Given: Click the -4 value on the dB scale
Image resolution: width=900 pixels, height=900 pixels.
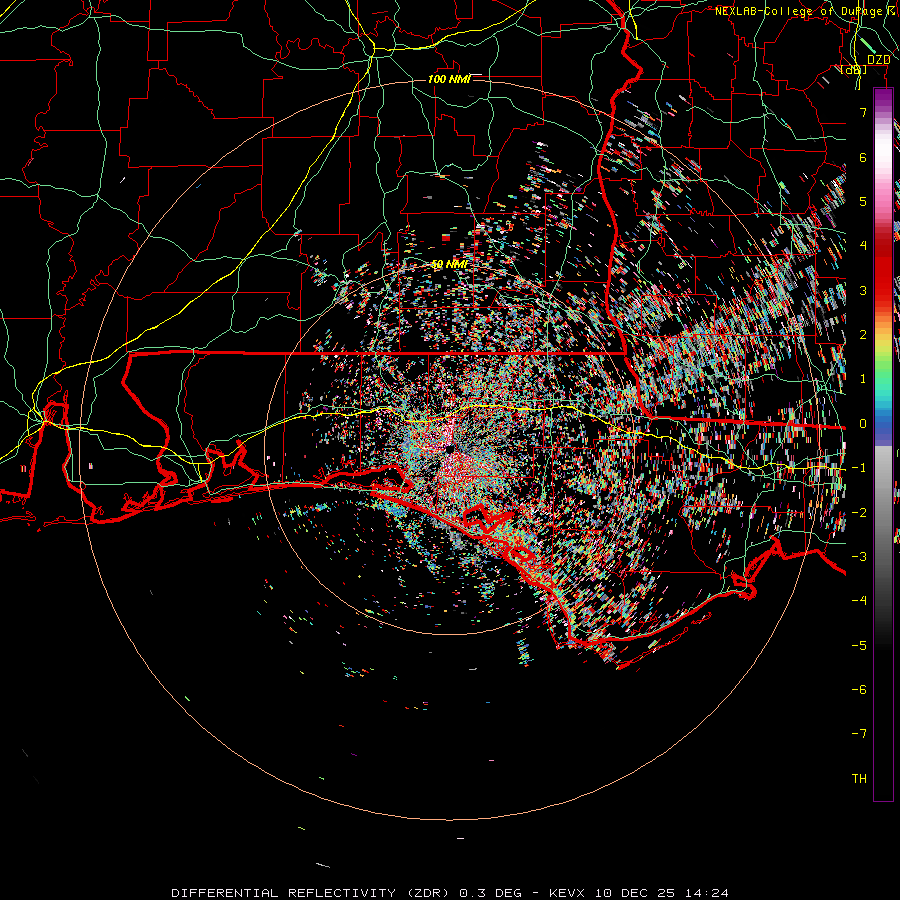Looking at the screenshot, I should click(x=859, y=601).
